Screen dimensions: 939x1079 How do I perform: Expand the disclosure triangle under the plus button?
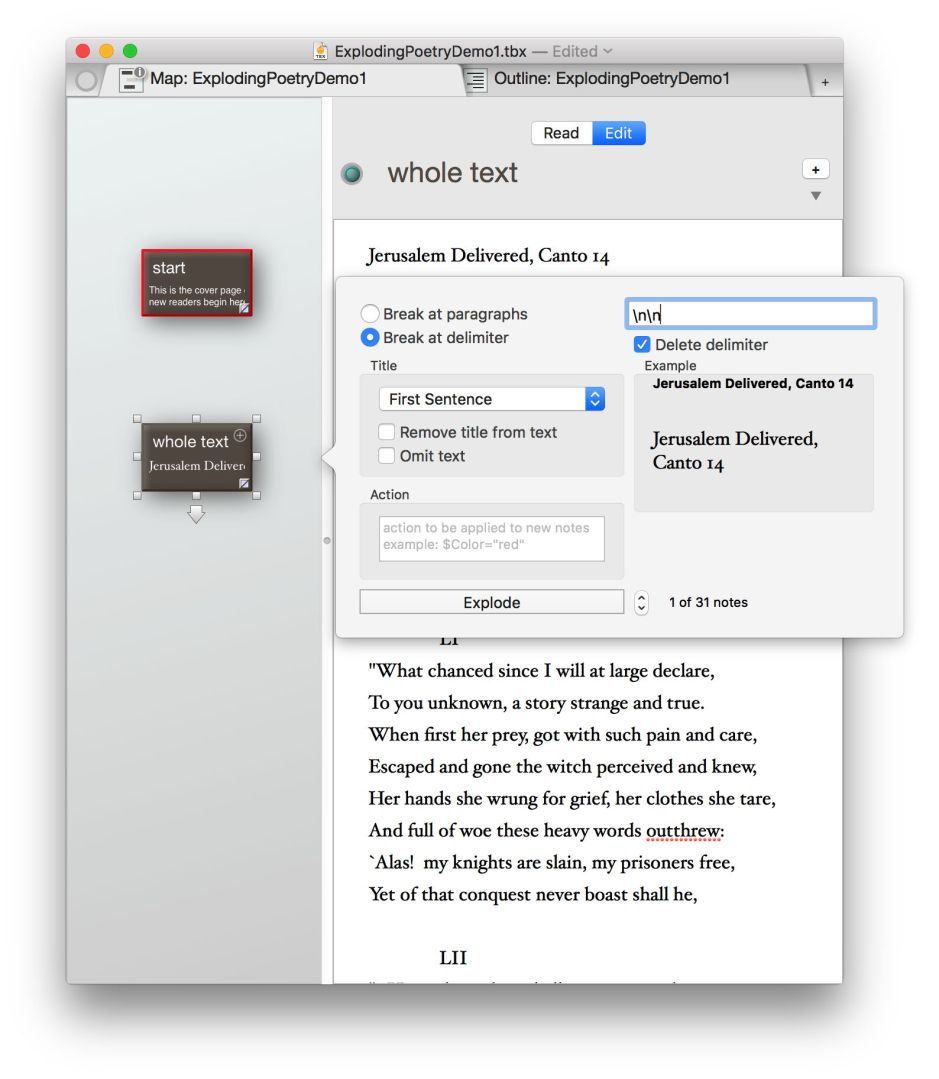point(816,196)
